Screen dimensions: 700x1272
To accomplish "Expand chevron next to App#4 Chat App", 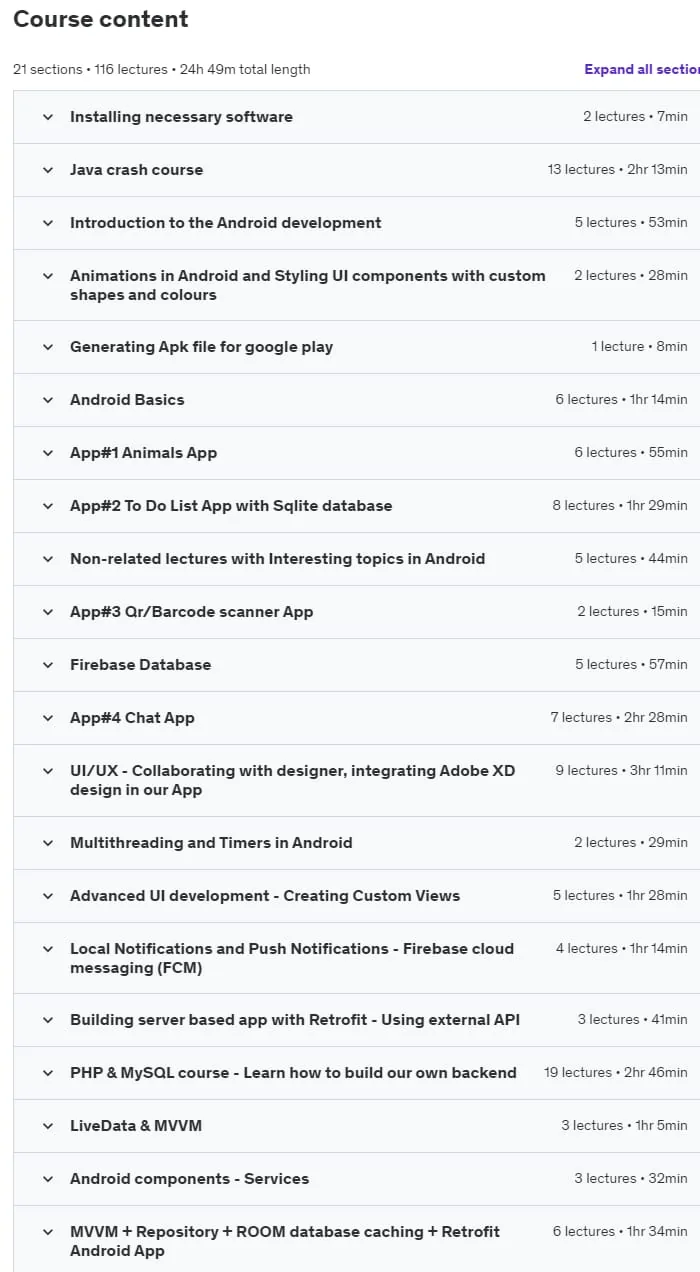I will [x=47, y=718].
